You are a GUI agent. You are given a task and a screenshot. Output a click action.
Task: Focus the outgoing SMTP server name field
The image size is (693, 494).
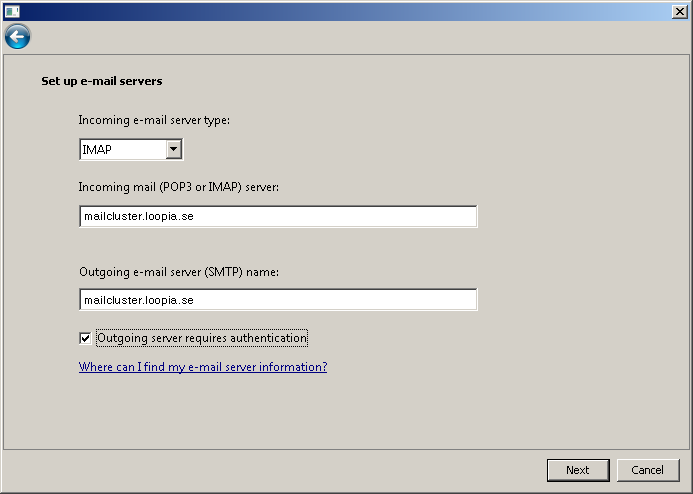tap(278, 300)
